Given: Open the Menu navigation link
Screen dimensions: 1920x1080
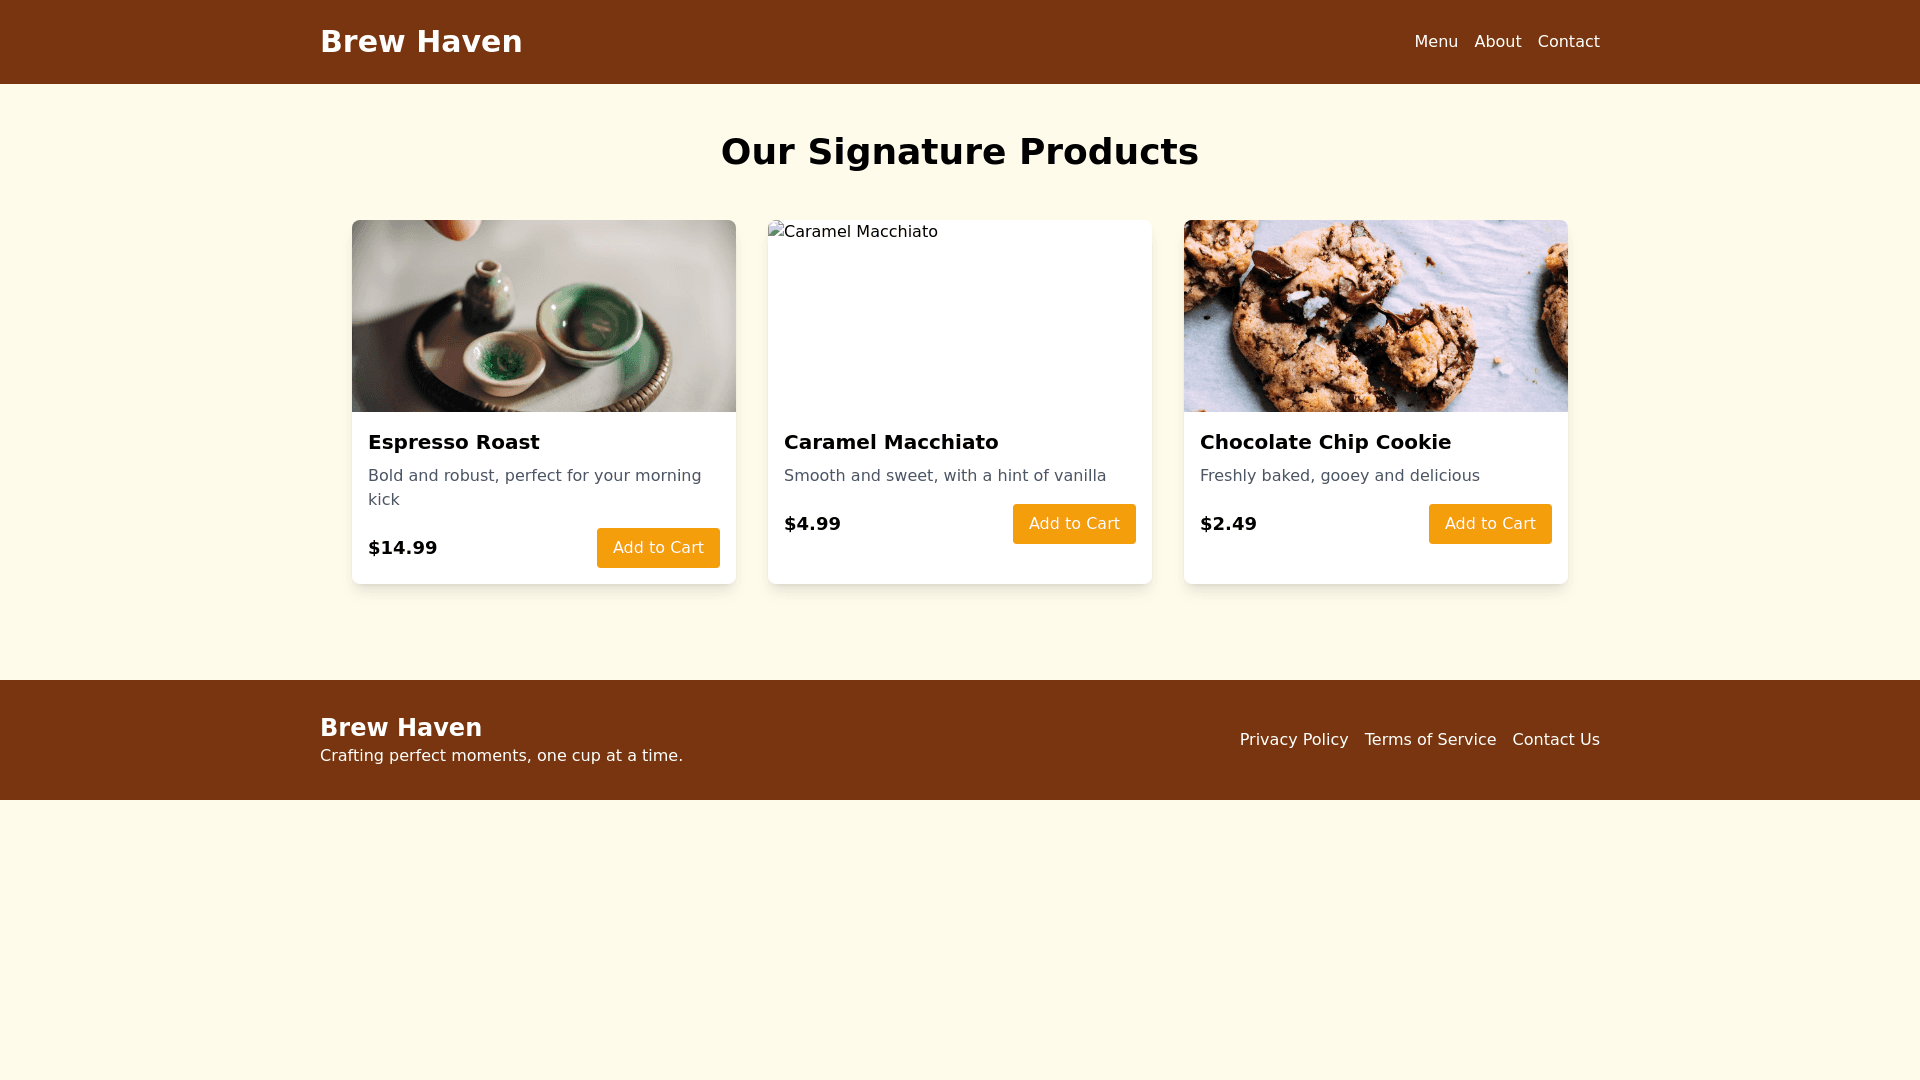Looking at the screenshot, I should [1436, 42].
